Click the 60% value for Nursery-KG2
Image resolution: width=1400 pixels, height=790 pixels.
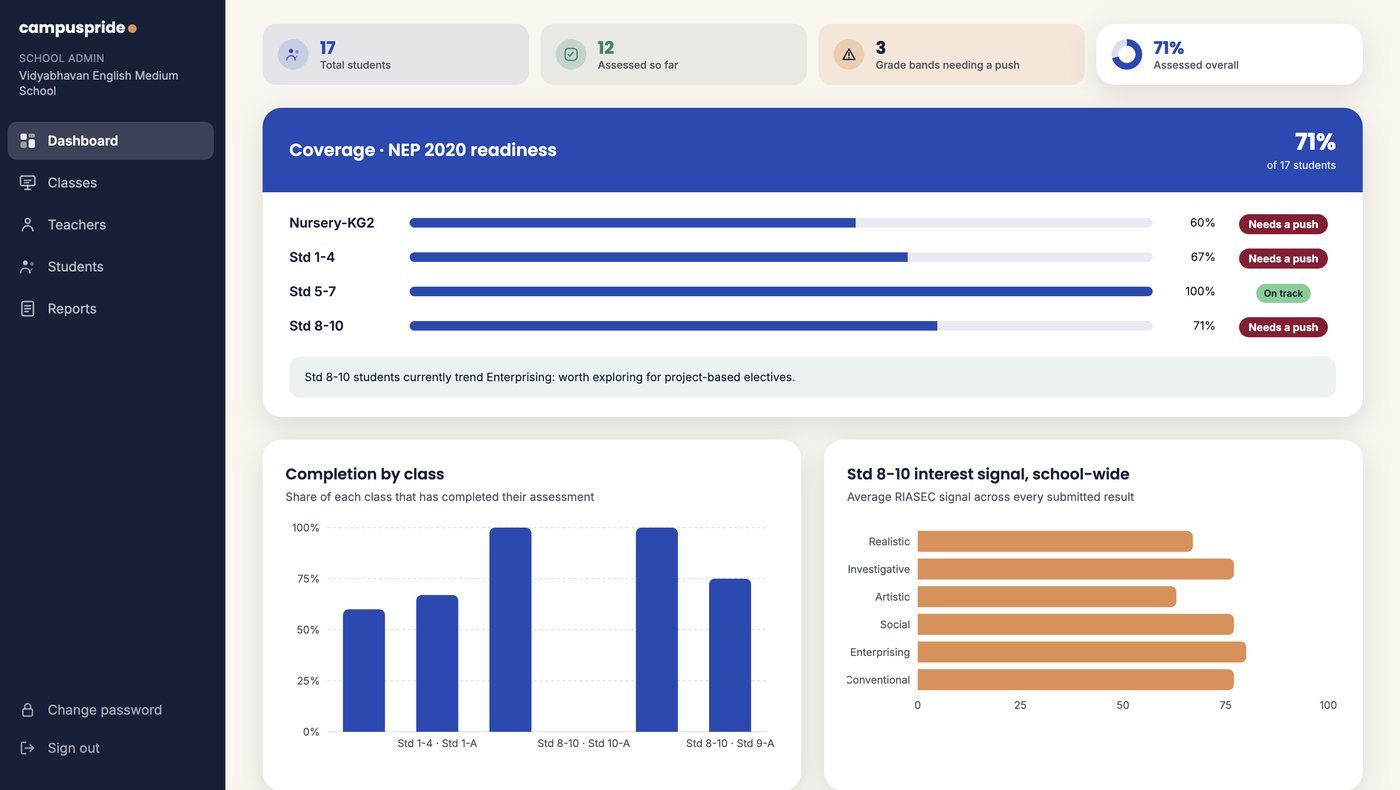tap(1203, 223)
